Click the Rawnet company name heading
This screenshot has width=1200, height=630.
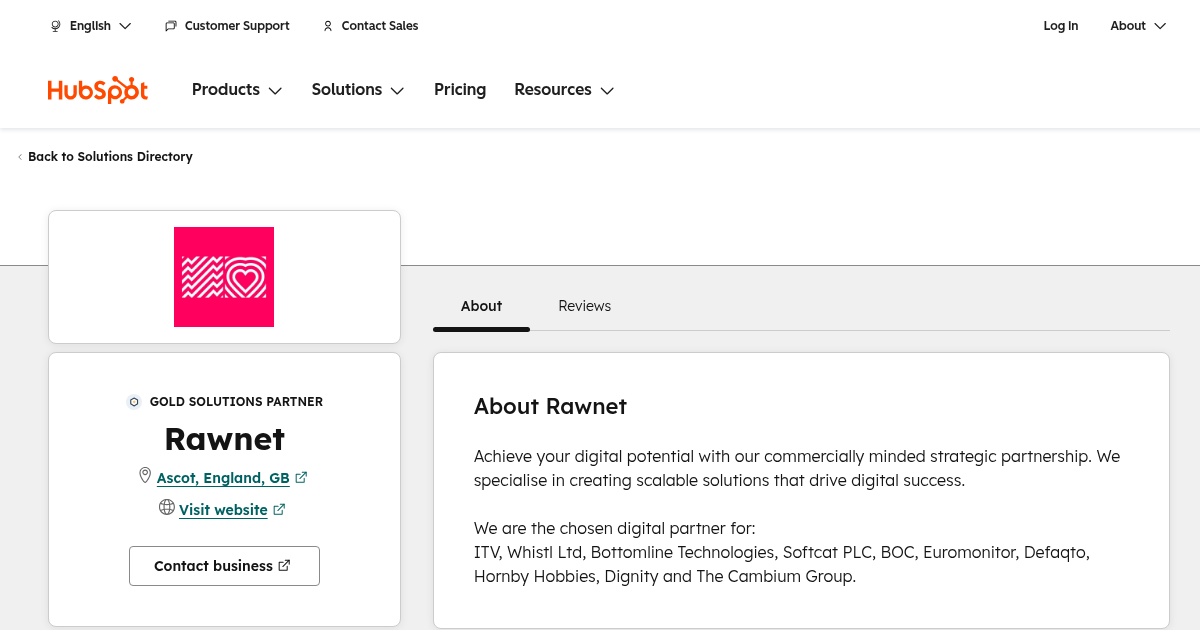(x=224, y=439)
